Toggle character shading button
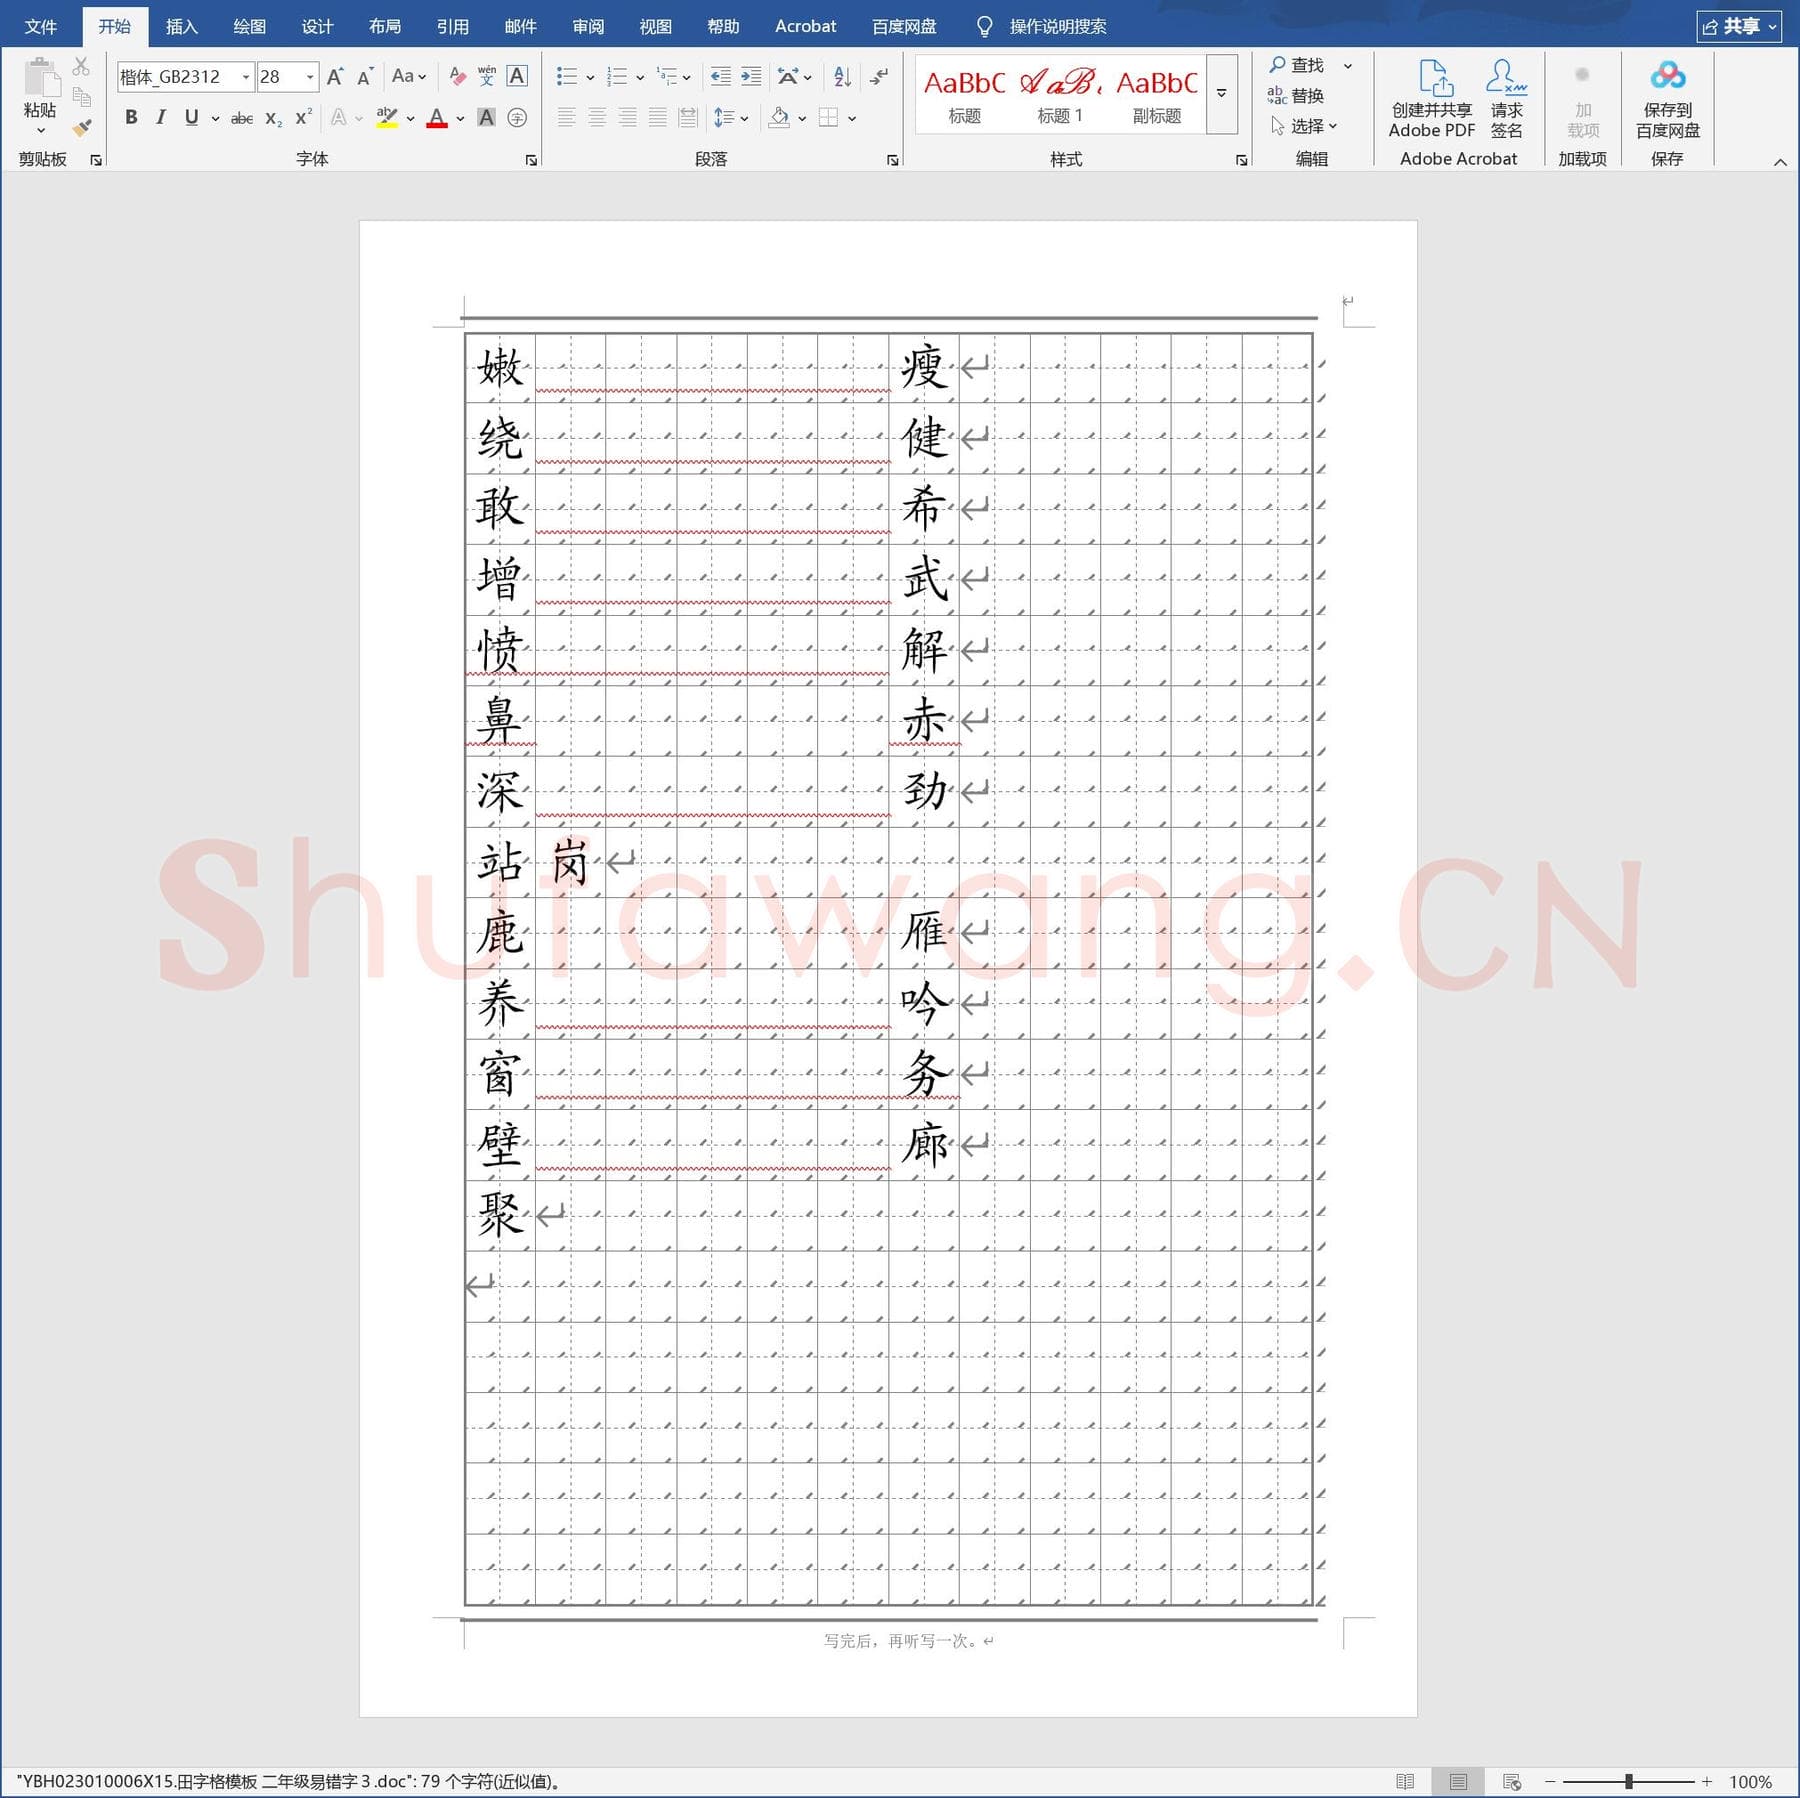 pos(486,118)
